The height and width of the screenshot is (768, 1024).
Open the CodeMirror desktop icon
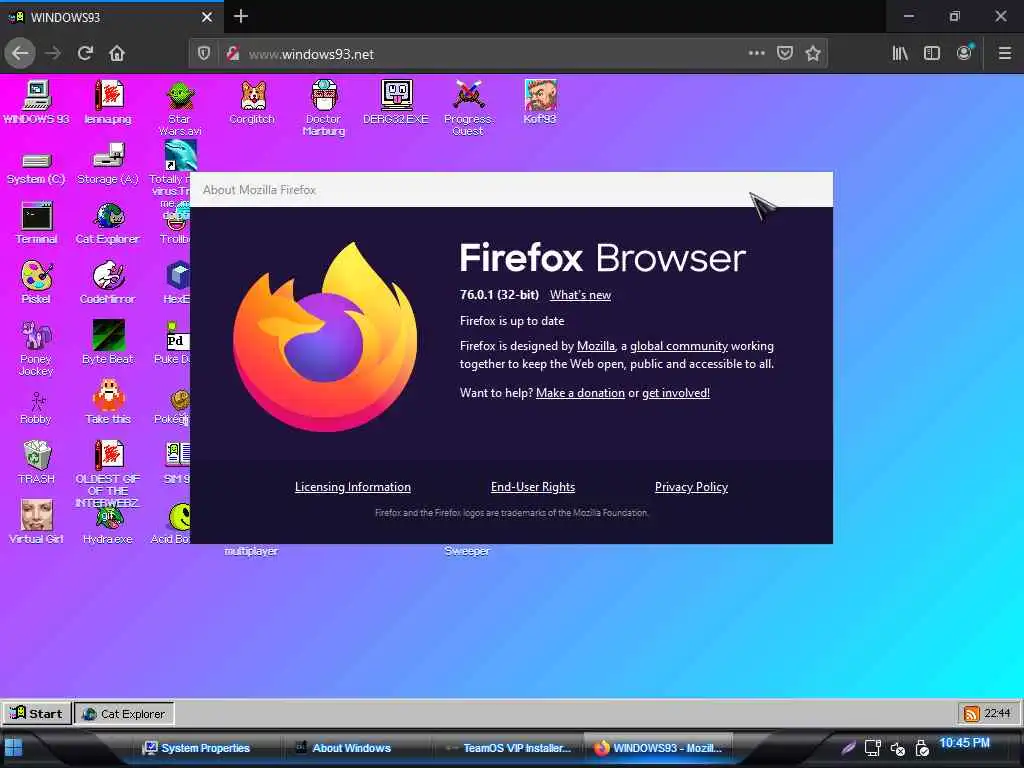(x=108, y=283)
